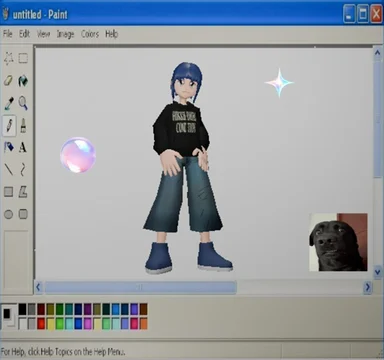384x360 pixels.
Task: Choose the Rounded Rectangle tool
Action: tap(23, 214)
